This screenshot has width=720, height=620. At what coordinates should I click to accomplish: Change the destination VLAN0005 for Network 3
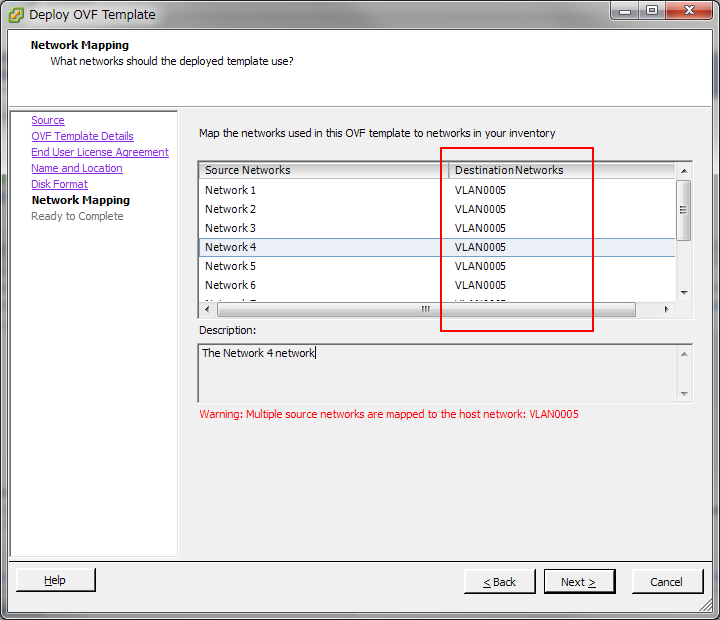[x=480, y=228]
